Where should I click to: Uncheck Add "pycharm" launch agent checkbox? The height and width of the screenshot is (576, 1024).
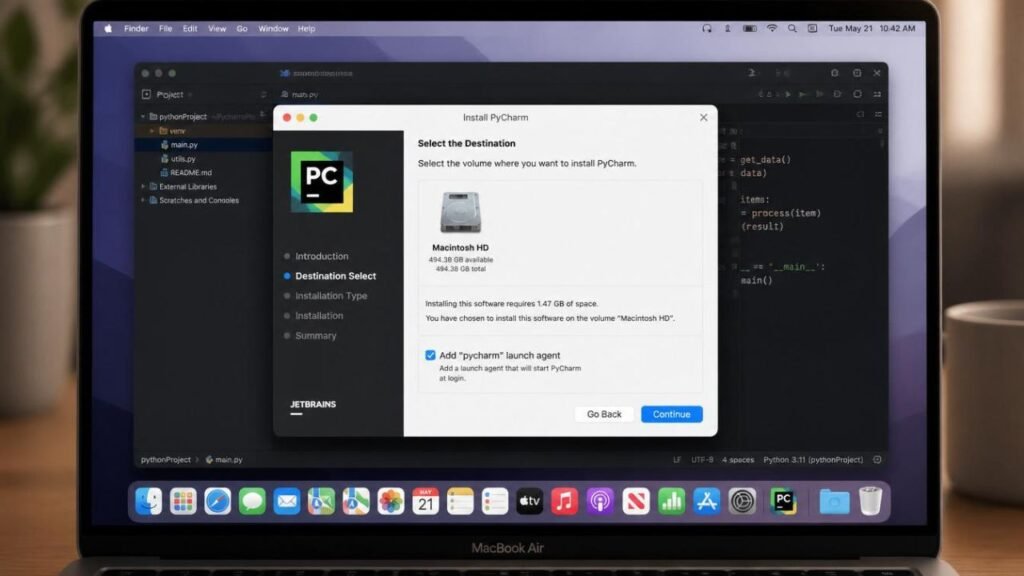click(430, 355)
